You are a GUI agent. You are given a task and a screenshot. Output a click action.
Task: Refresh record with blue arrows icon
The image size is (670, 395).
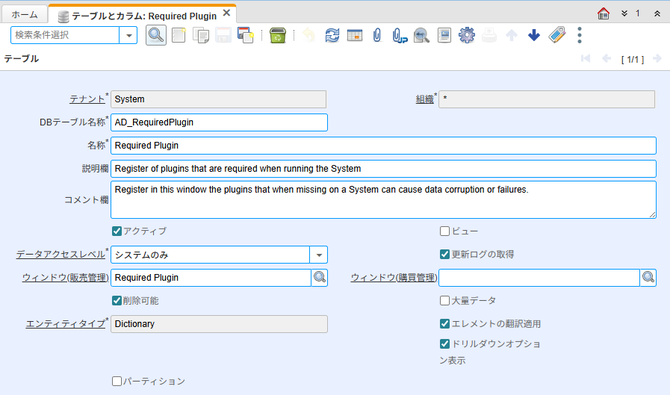tap(332, 35)
